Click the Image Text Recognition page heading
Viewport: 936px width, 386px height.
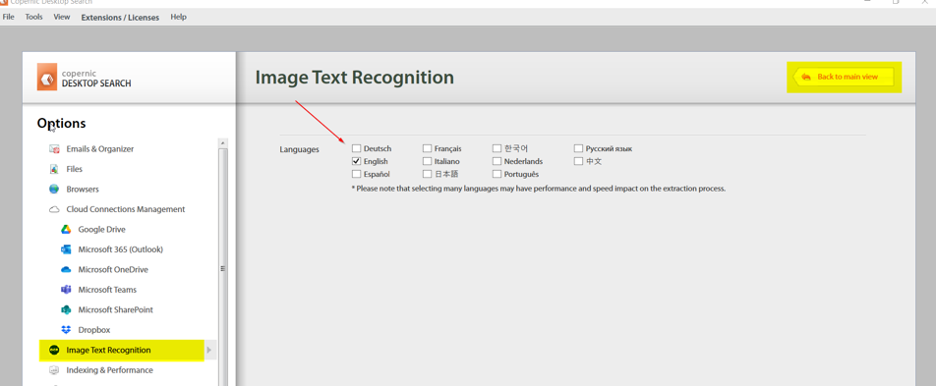pyautogui.click(x=355, y=78)
